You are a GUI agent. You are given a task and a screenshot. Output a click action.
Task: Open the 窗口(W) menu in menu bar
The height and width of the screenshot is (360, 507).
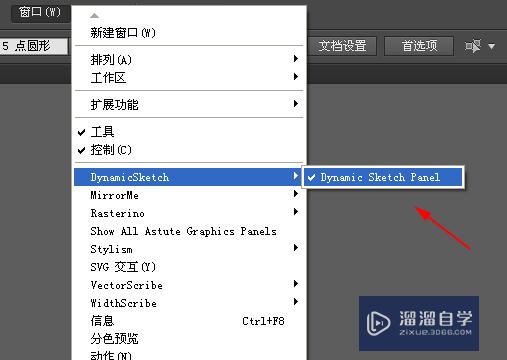point(40,12)
